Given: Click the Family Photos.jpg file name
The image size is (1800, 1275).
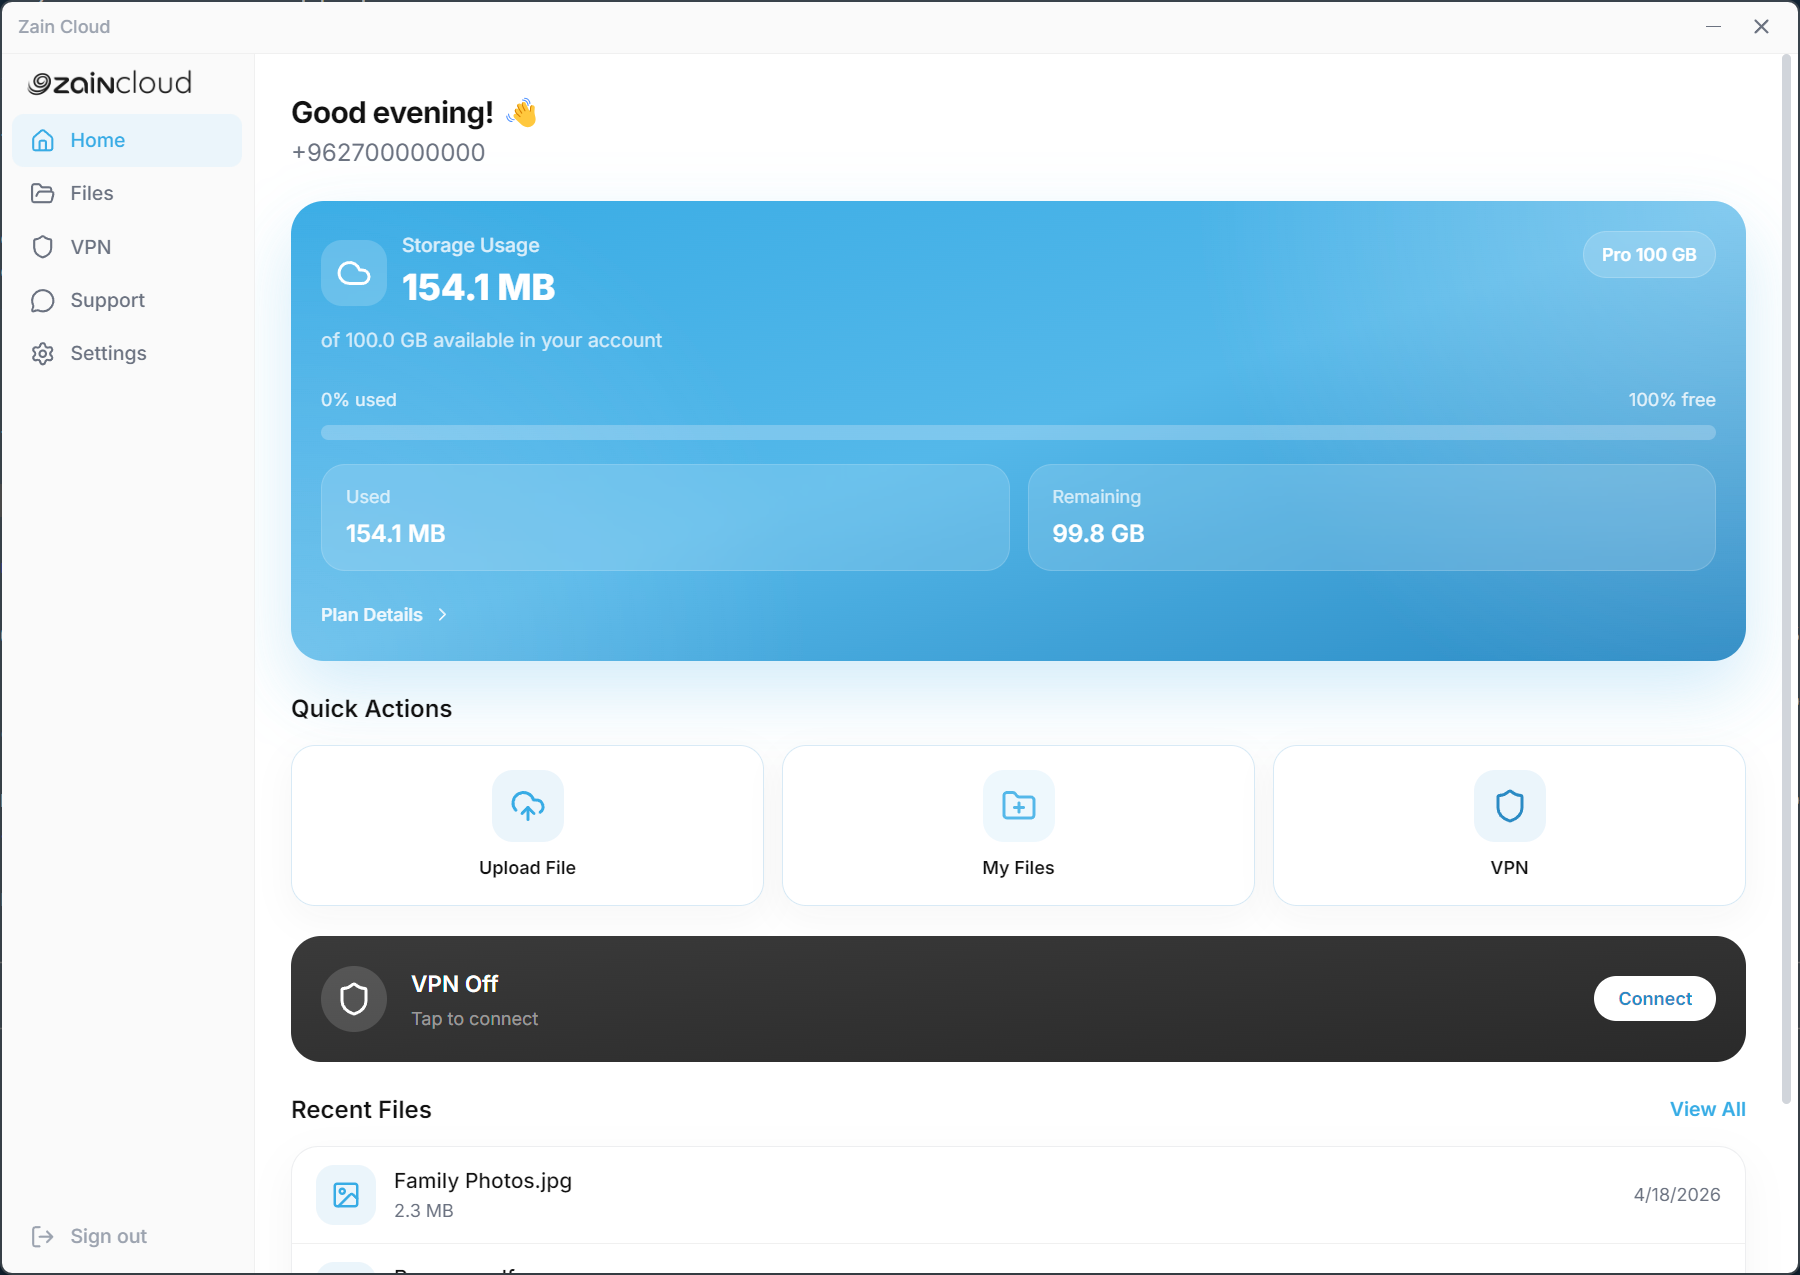Looking at the screenshot, I should (483, 1181).
